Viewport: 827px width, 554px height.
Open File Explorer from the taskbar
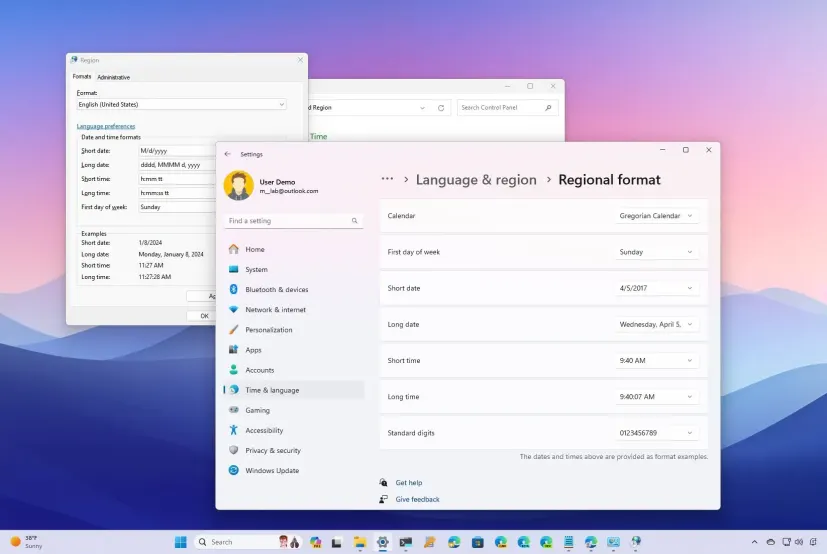(360, 542)
